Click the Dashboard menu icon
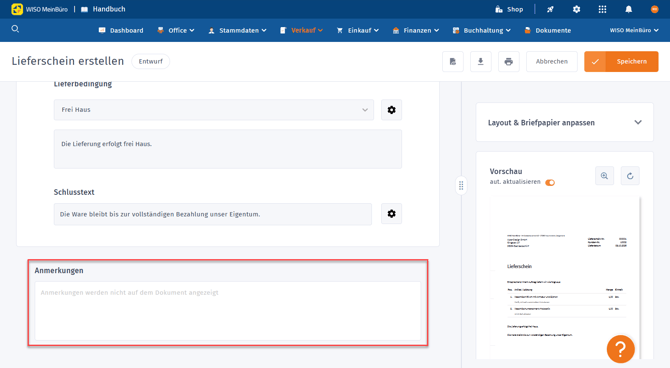 pyautogui.click(x=102, y=30)
